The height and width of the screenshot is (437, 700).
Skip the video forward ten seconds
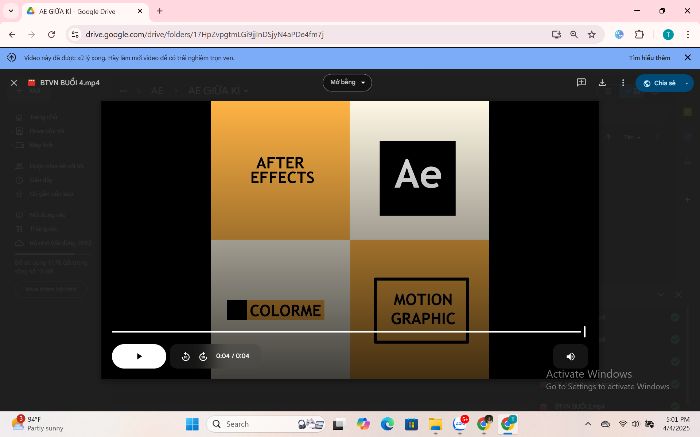[203, 356]
